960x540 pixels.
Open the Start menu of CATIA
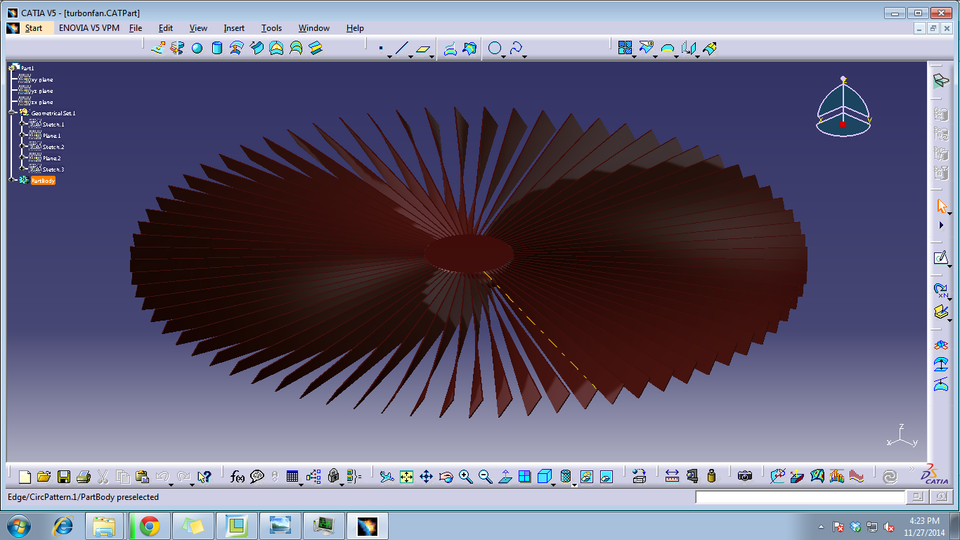pos(34,28)
